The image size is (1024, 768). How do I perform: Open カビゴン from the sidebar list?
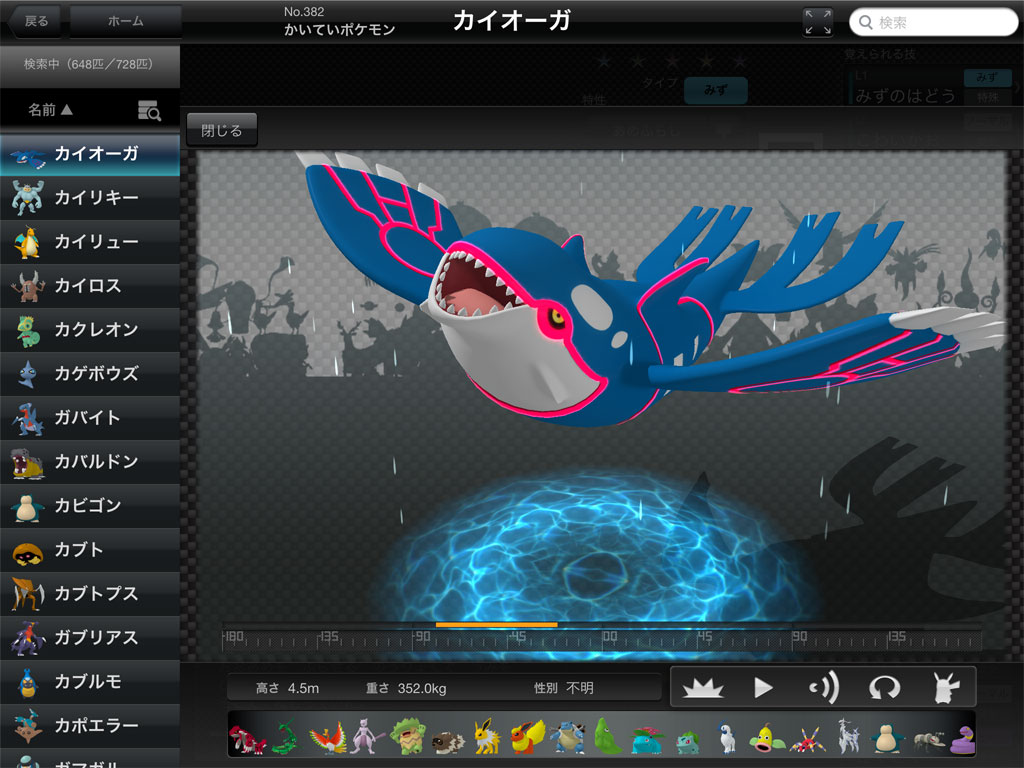[x=90, y=506]
